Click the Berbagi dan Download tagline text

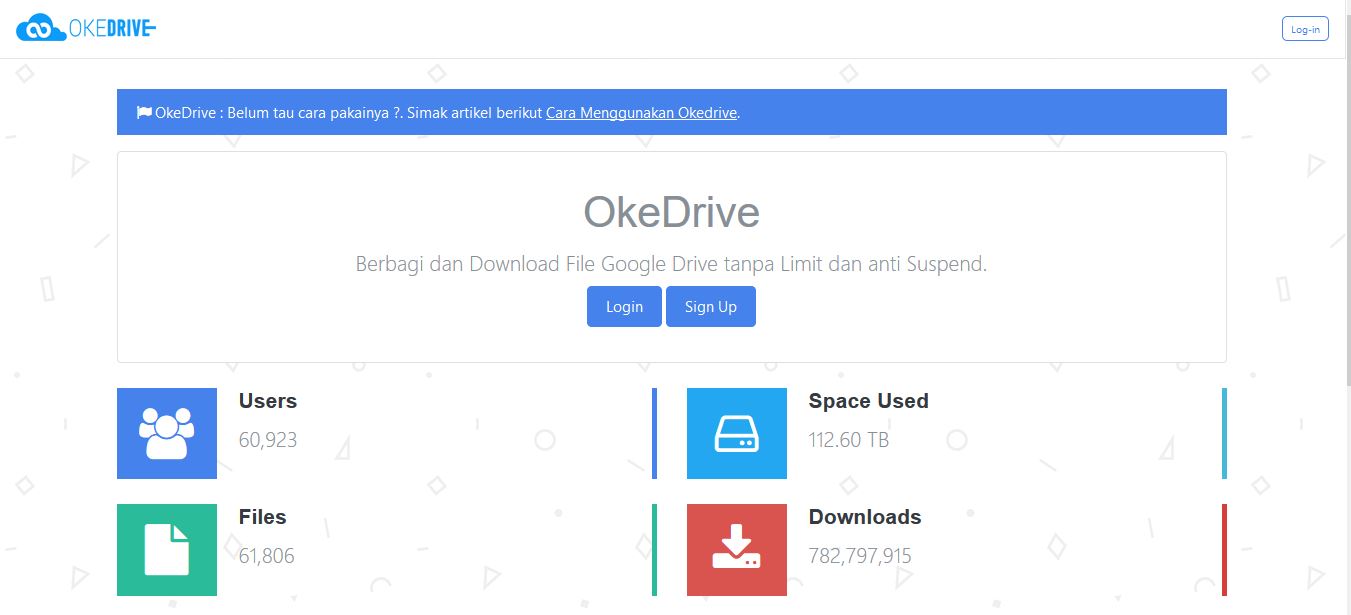pyautogui.click(x=672, y=264)
